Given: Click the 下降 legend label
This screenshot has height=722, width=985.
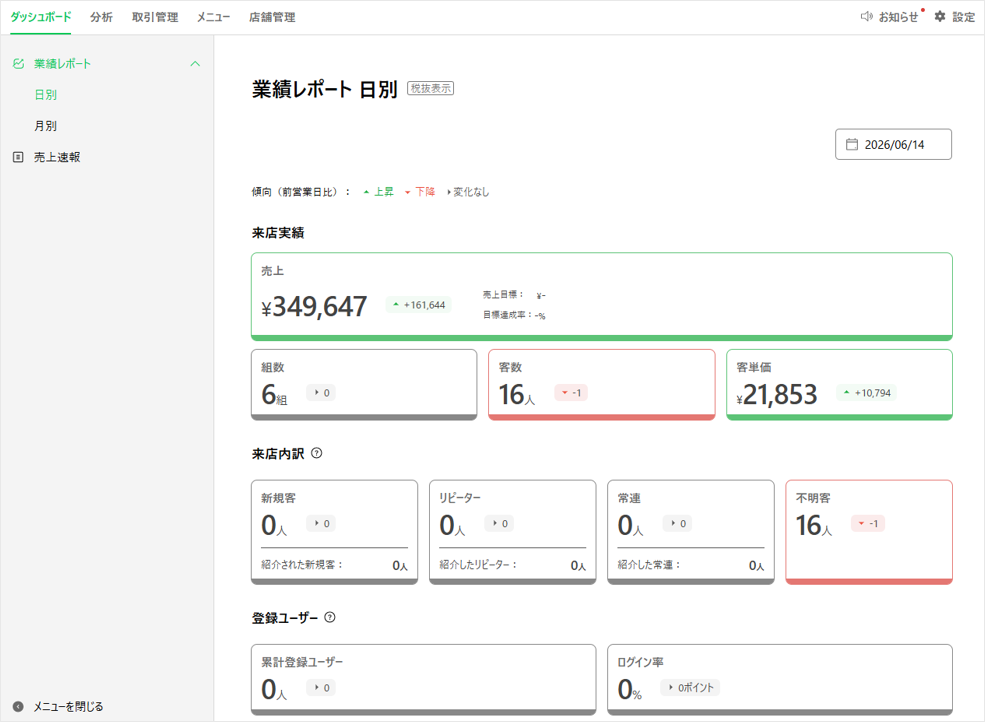Looking at the screenshot, I should (x=425, y=192).
